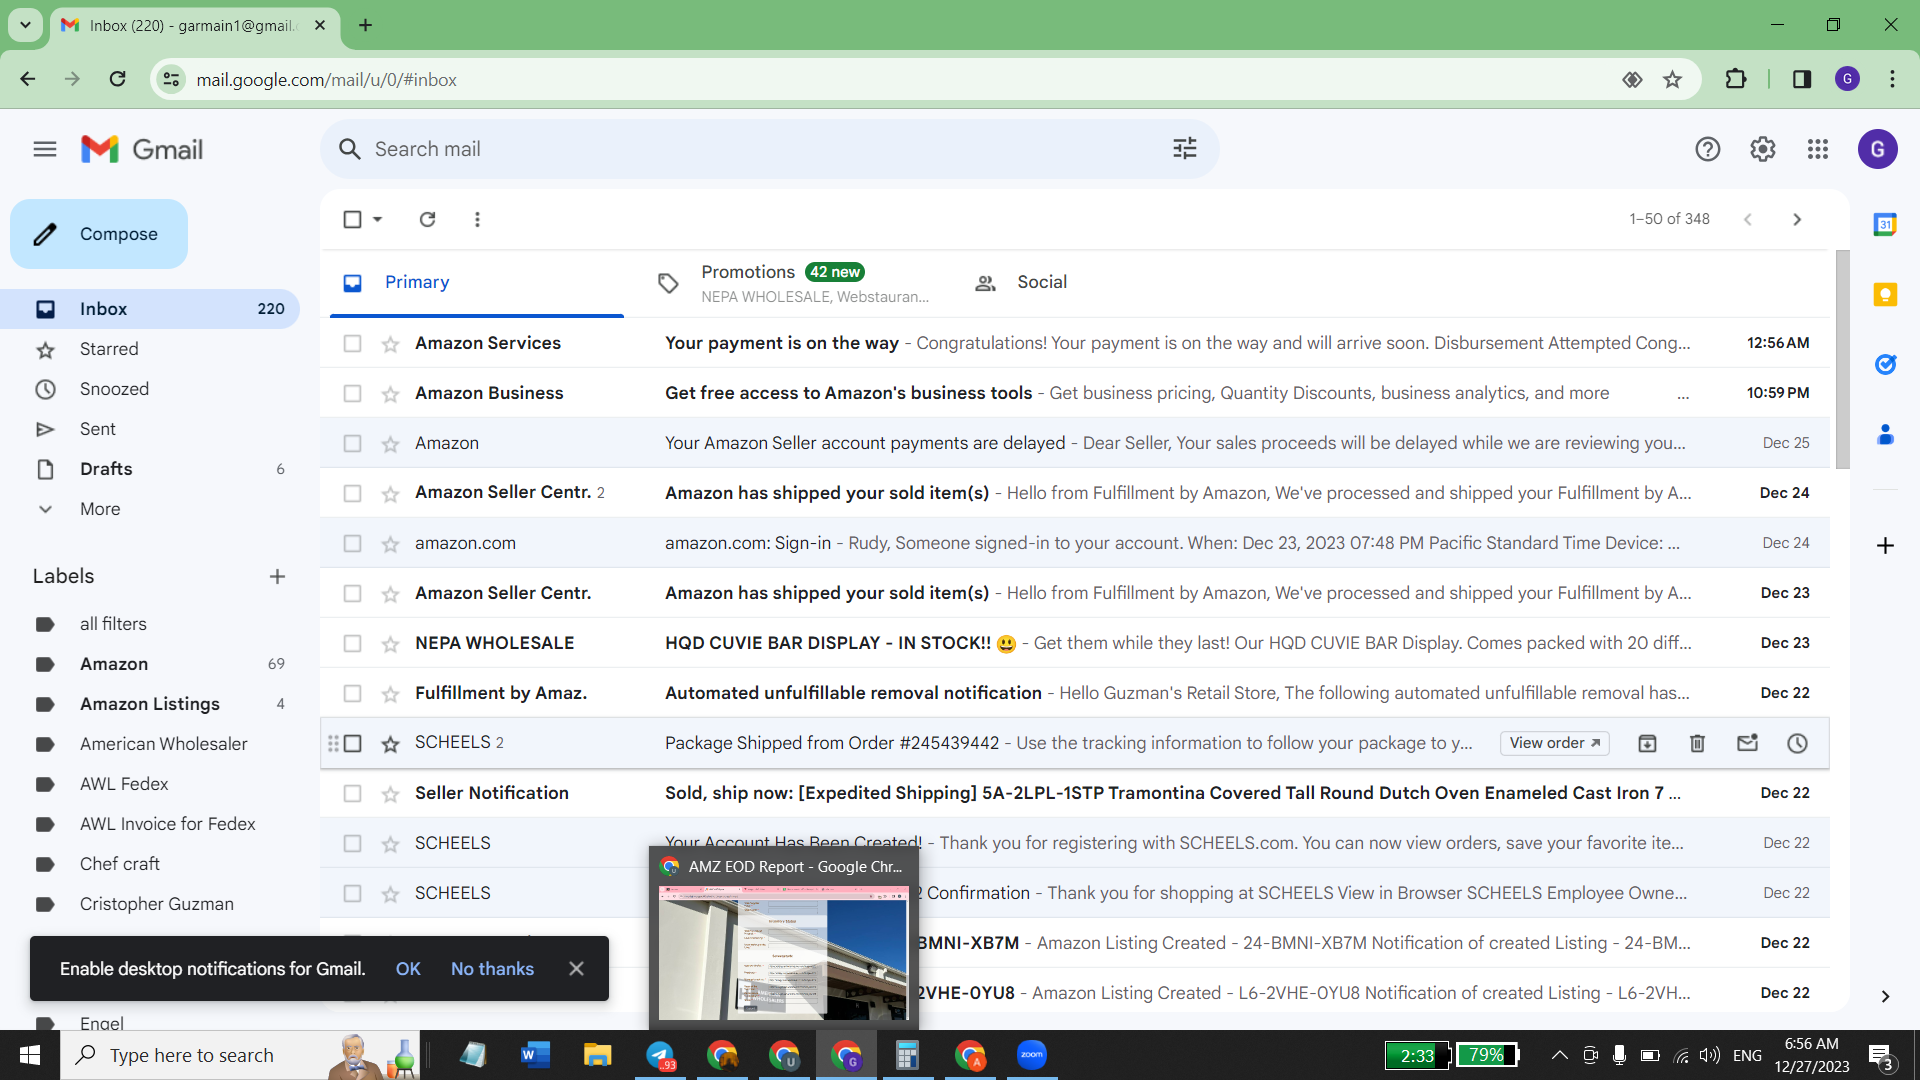Open the AWL Fedex label
This screenshot has height=1080, width=1920.
click(x=124, y=784)
